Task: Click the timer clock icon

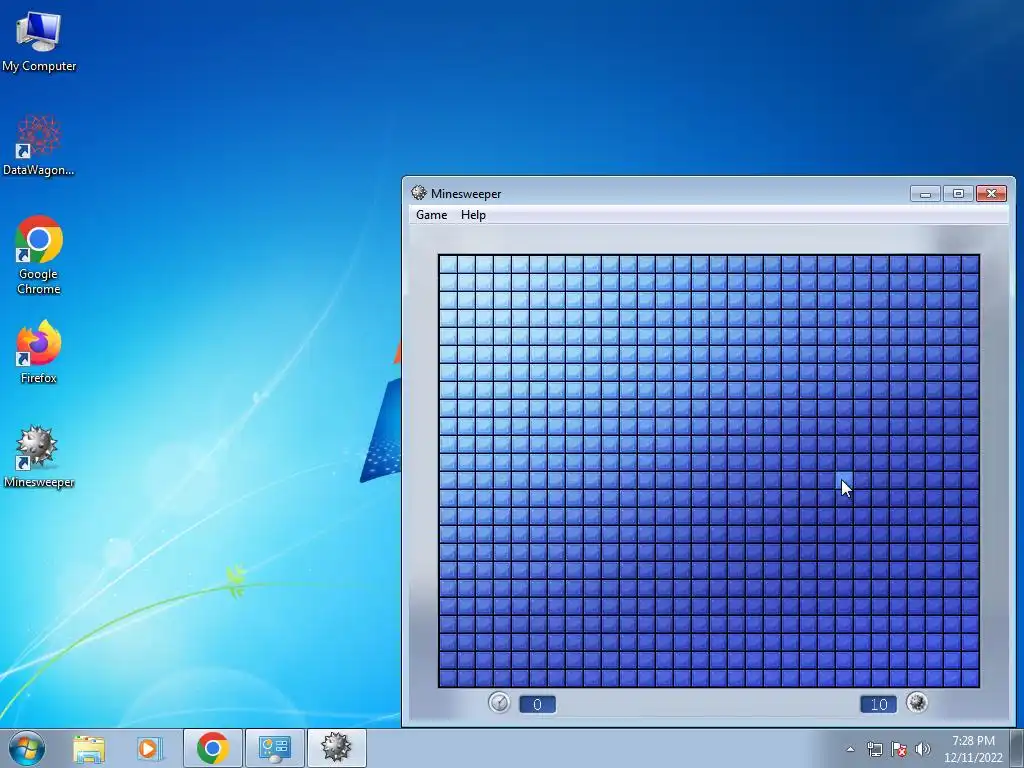Action: (x=499, y=703)
